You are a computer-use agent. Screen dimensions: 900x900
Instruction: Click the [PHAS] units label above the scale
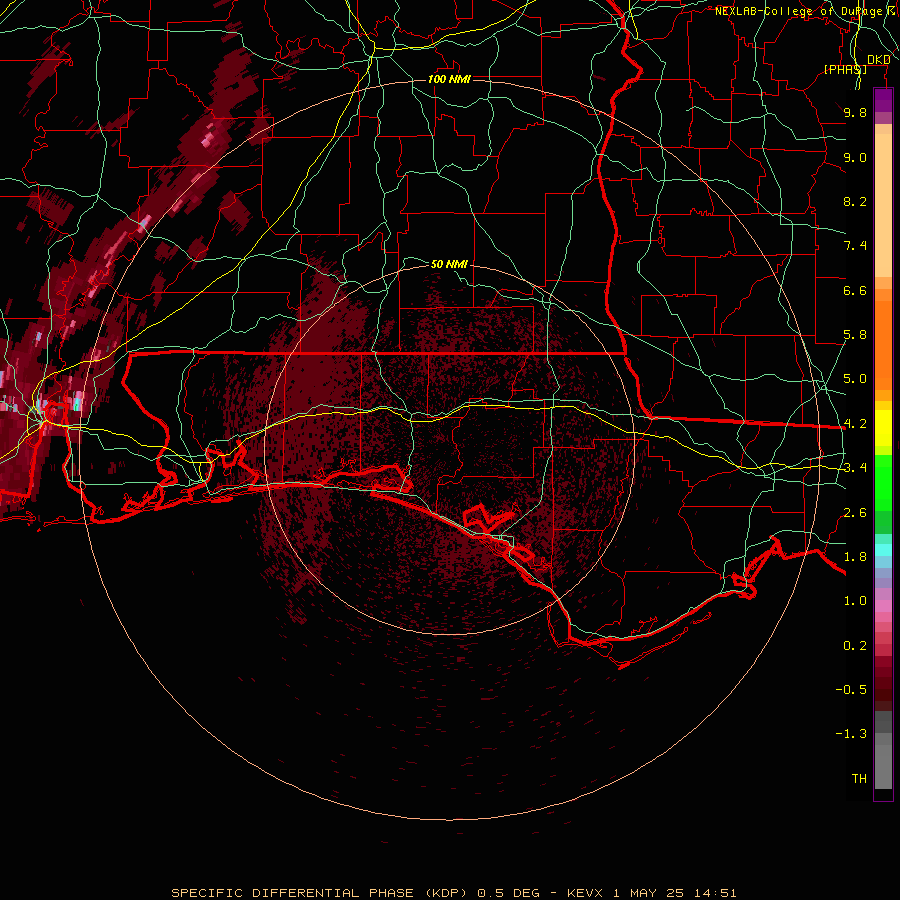click(x=845, y=69)
